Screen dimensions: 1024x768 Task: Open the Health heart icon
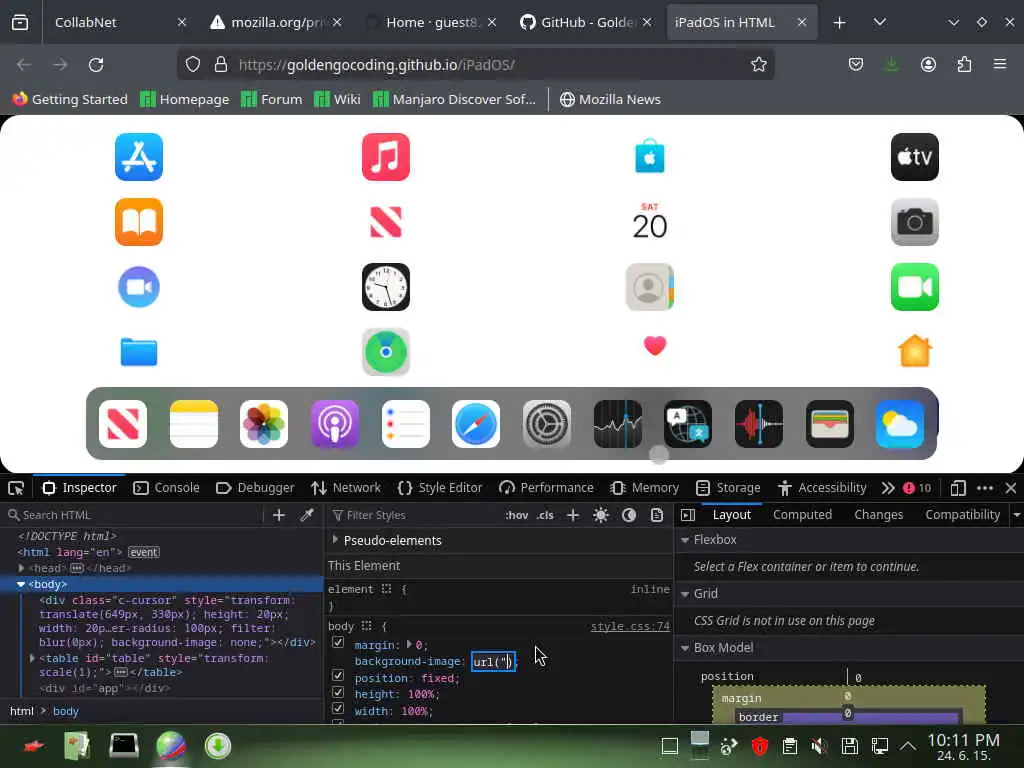[x=654, y=345]
